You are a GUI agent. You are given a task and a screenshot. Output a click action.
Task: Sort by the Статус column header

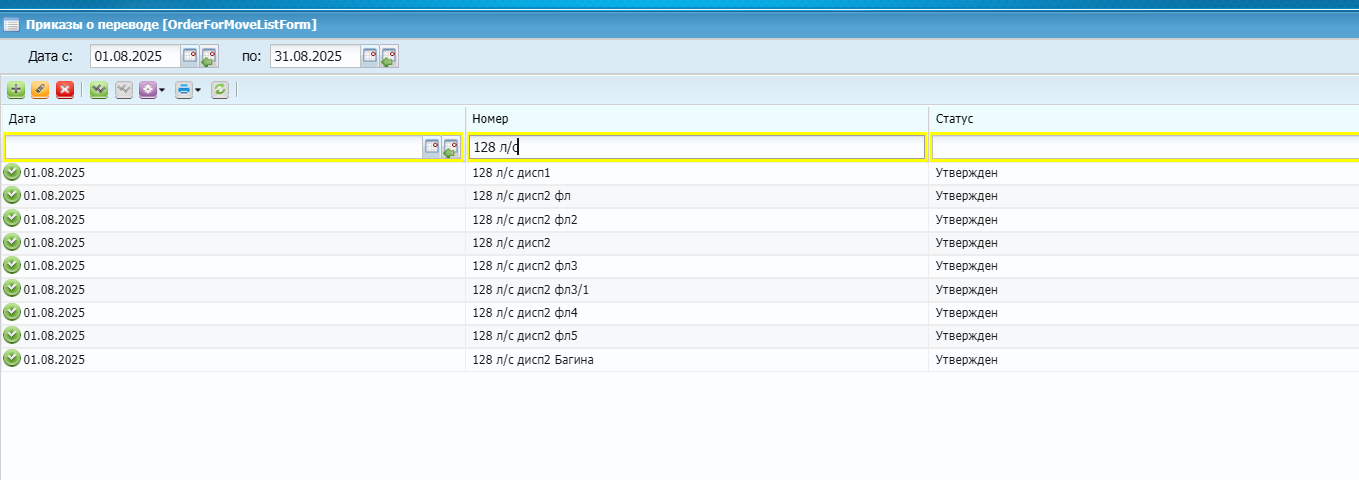tap(1144, 118)
